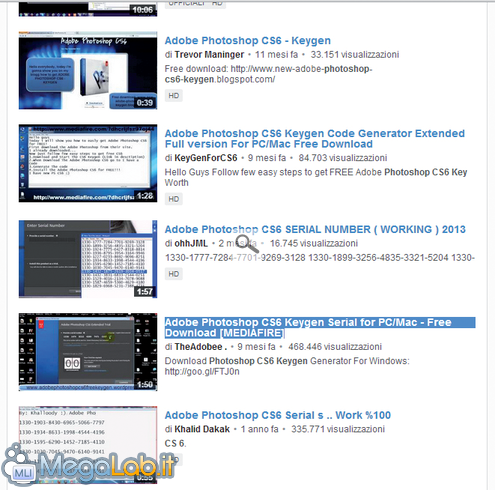Click the HD badge under KeyGenForCS6 video

(174, 199)
